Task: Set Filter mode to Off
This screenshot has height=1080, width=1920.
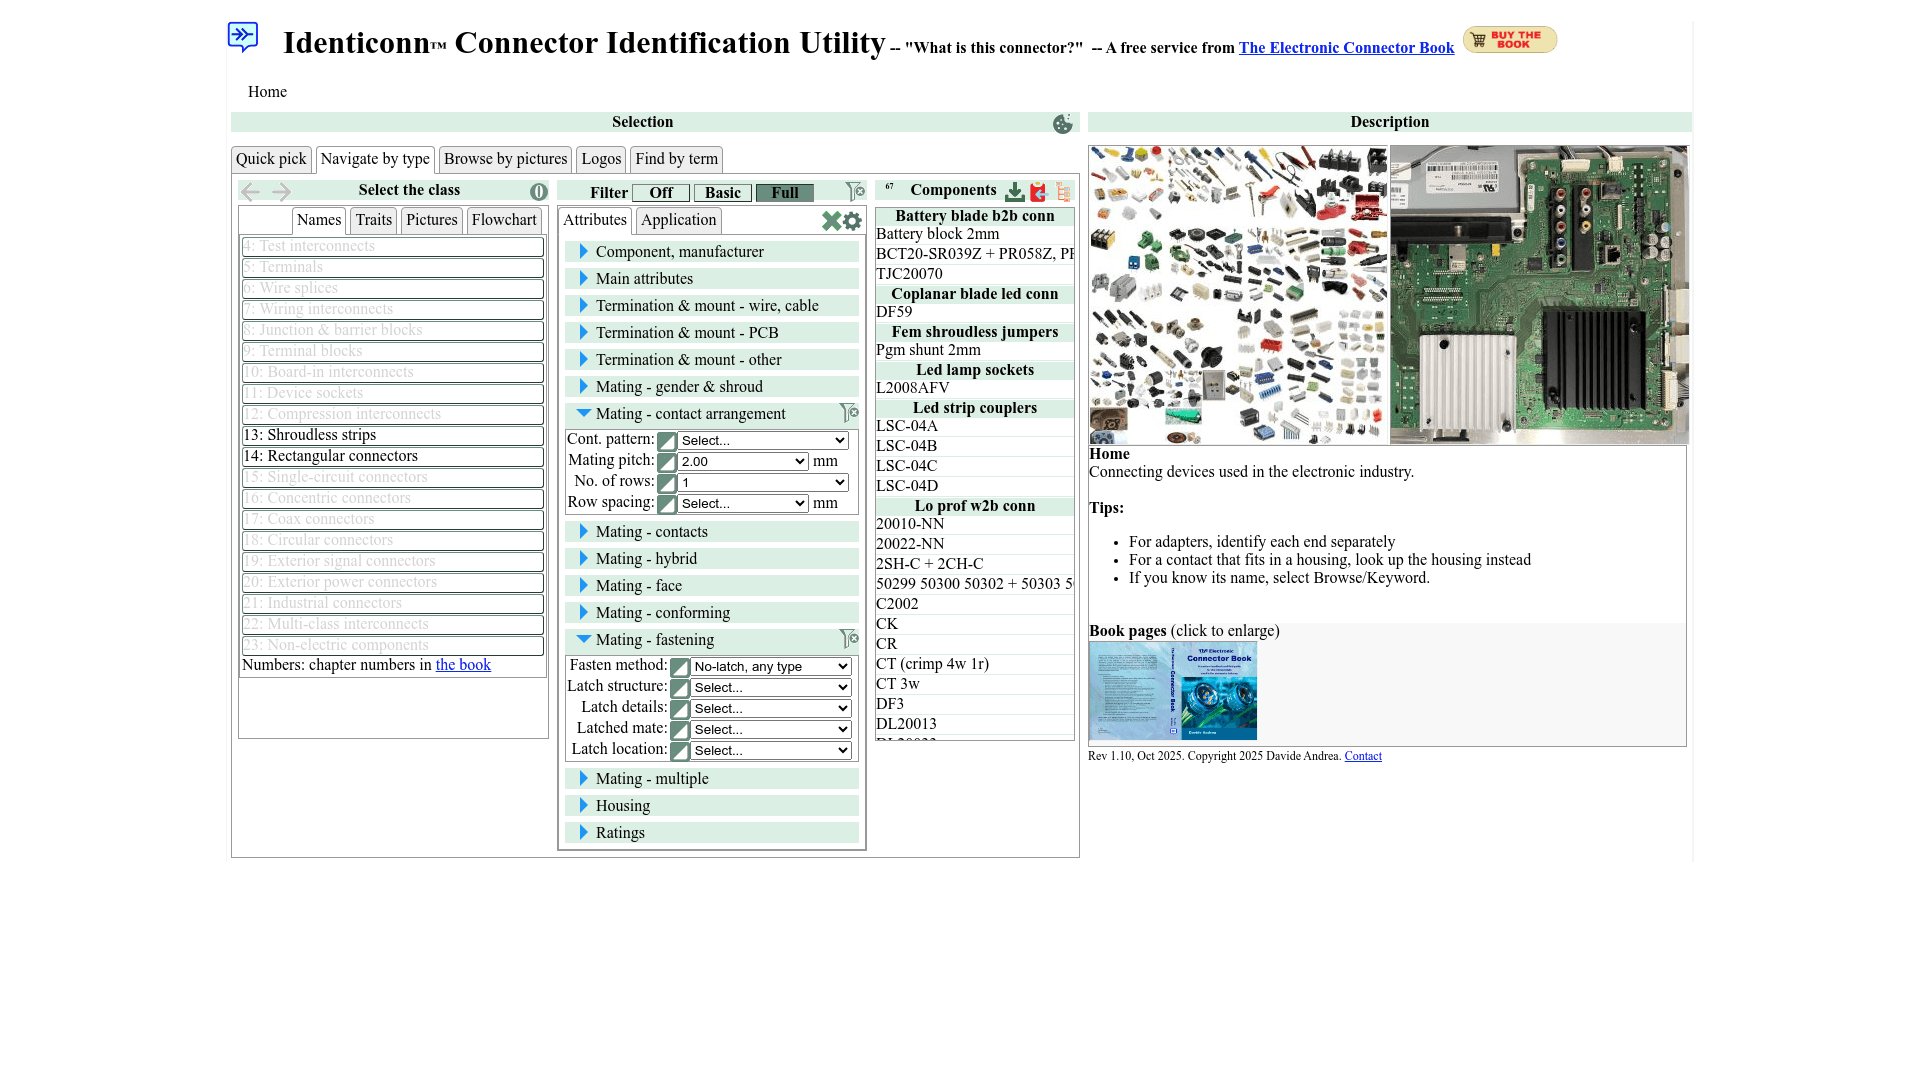Action: (660, 193)
